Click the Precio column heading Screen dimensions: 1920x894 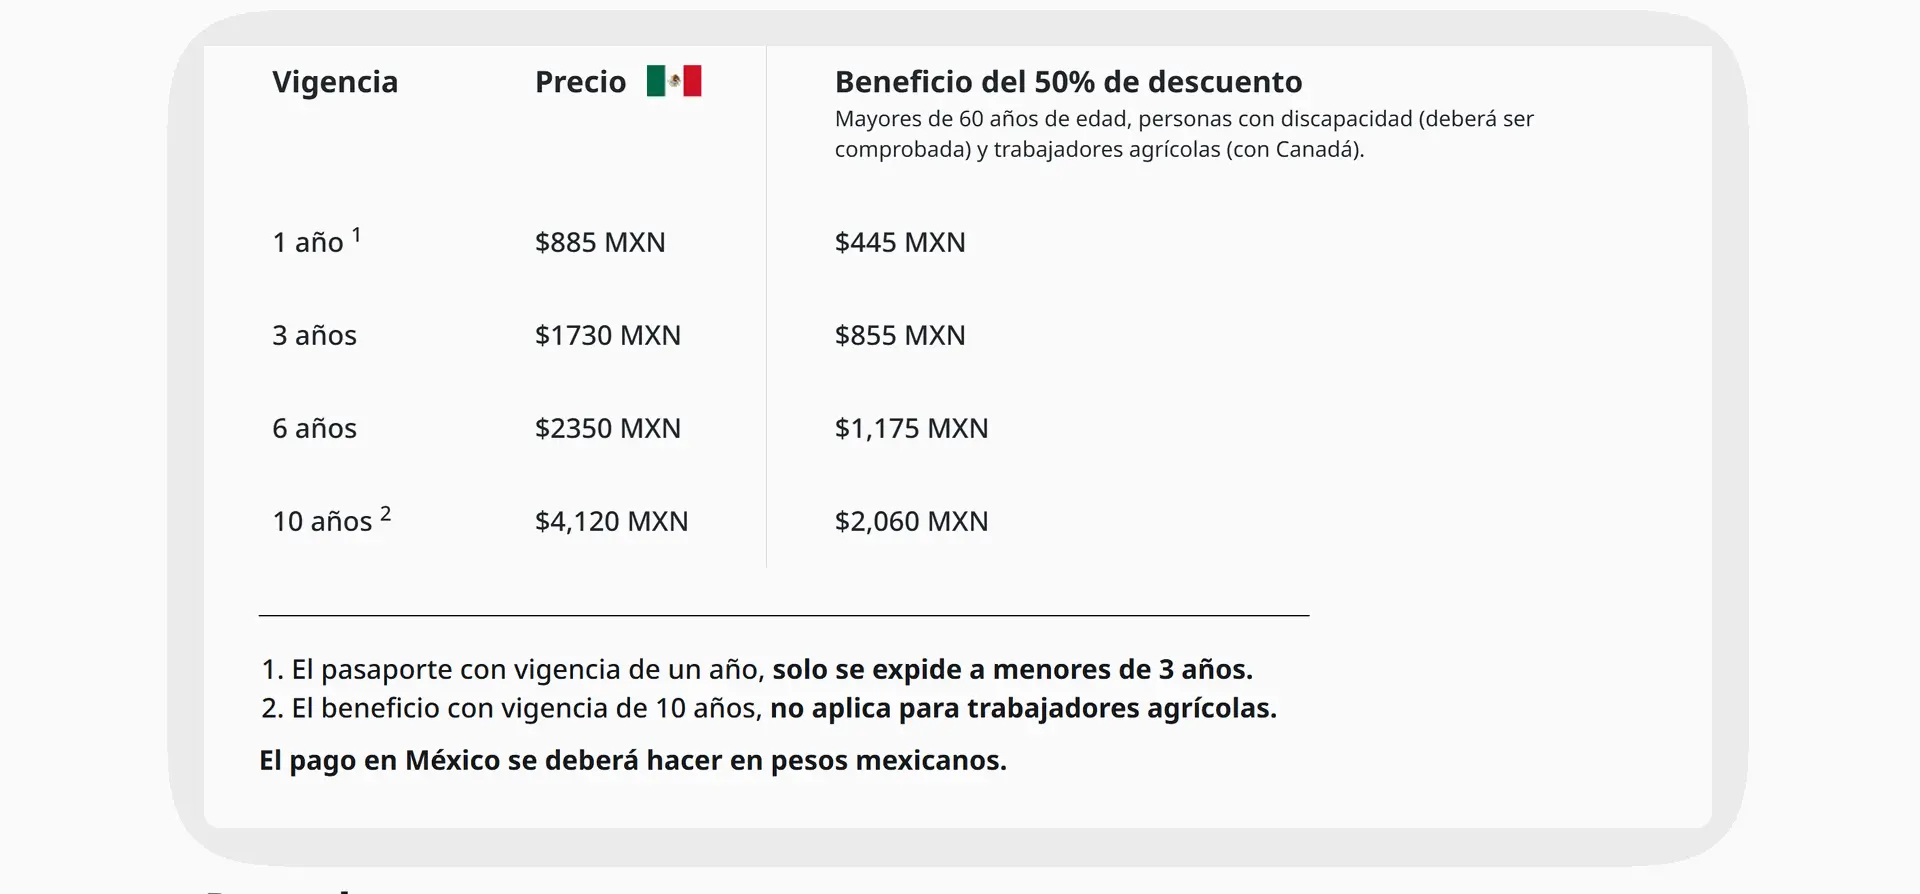tap(580, 82)
